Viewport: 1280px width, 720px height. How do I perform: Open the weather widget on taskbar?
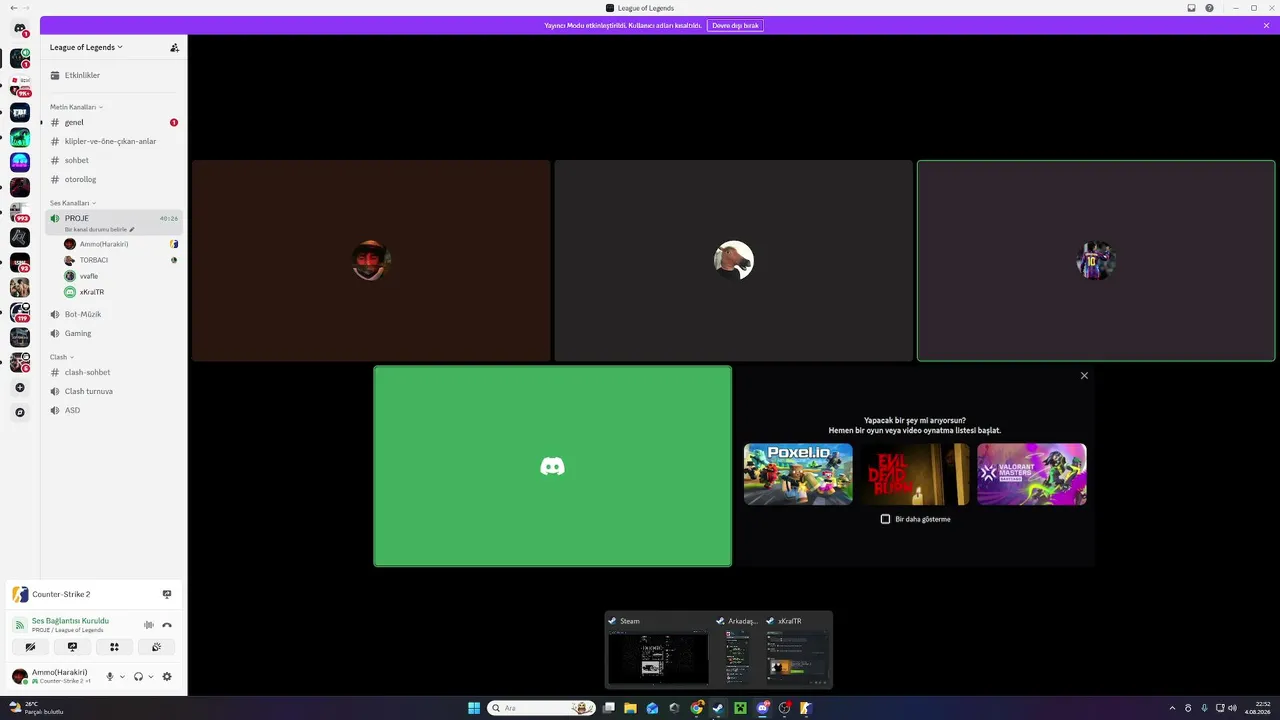click(37, 708)
